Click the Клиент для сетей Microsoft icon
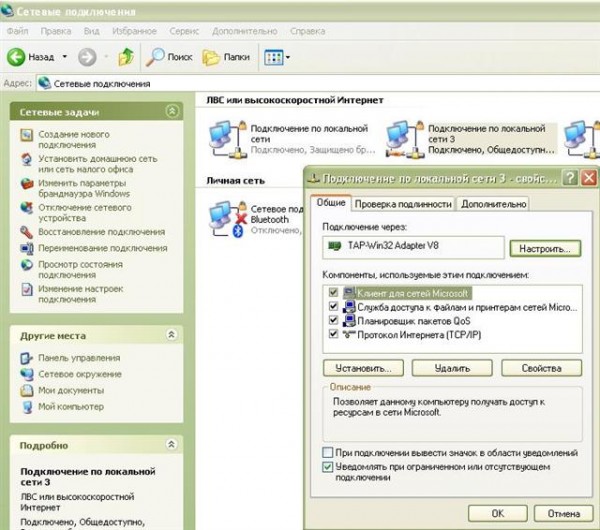600x530 pixels. [x=349, y=293]
